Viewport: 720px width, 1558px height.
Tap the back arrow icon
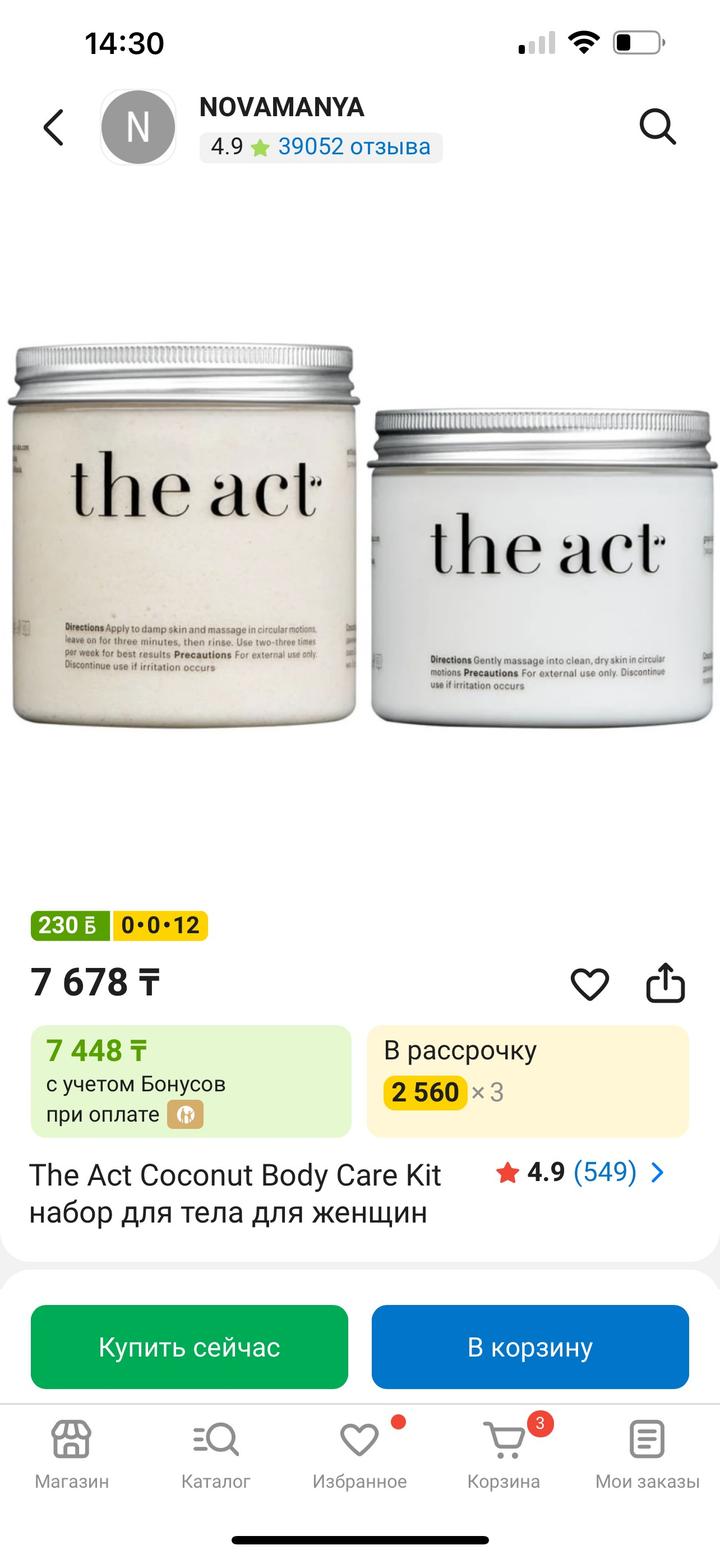54,127
